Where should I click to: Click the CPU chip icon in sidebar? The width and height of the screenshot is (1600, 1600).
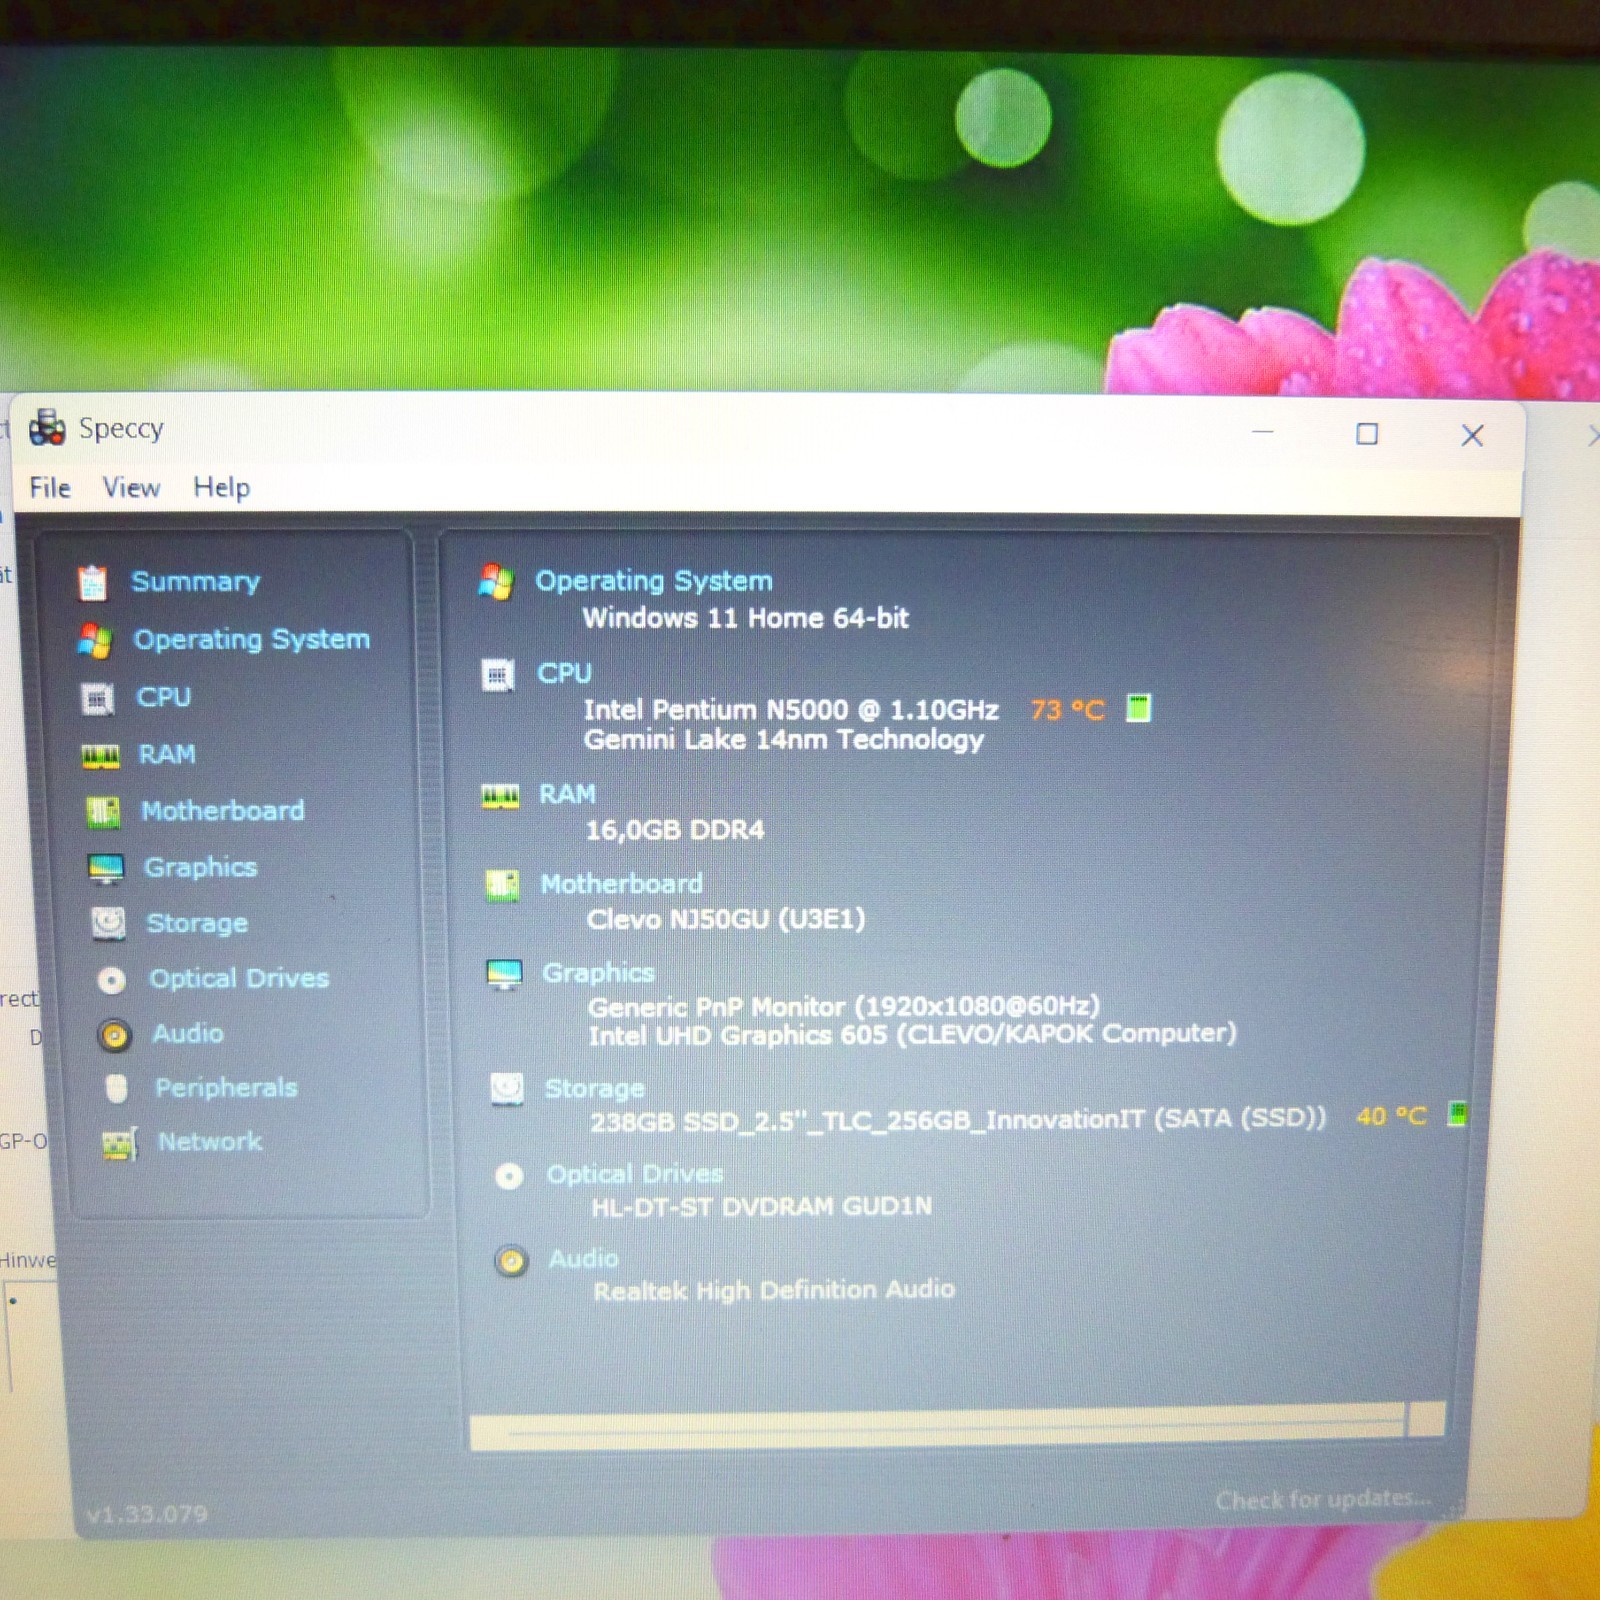98,698
